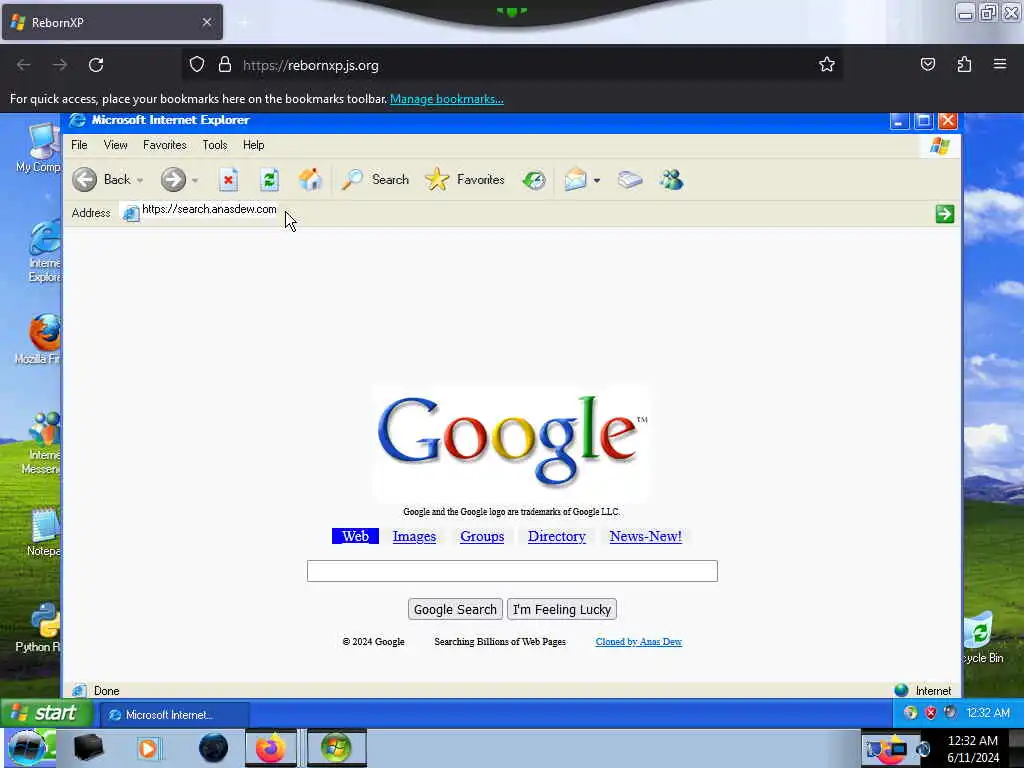Screen dimensions: 1024x768
Task: Click the Google logo image
Action: (512, 442)
